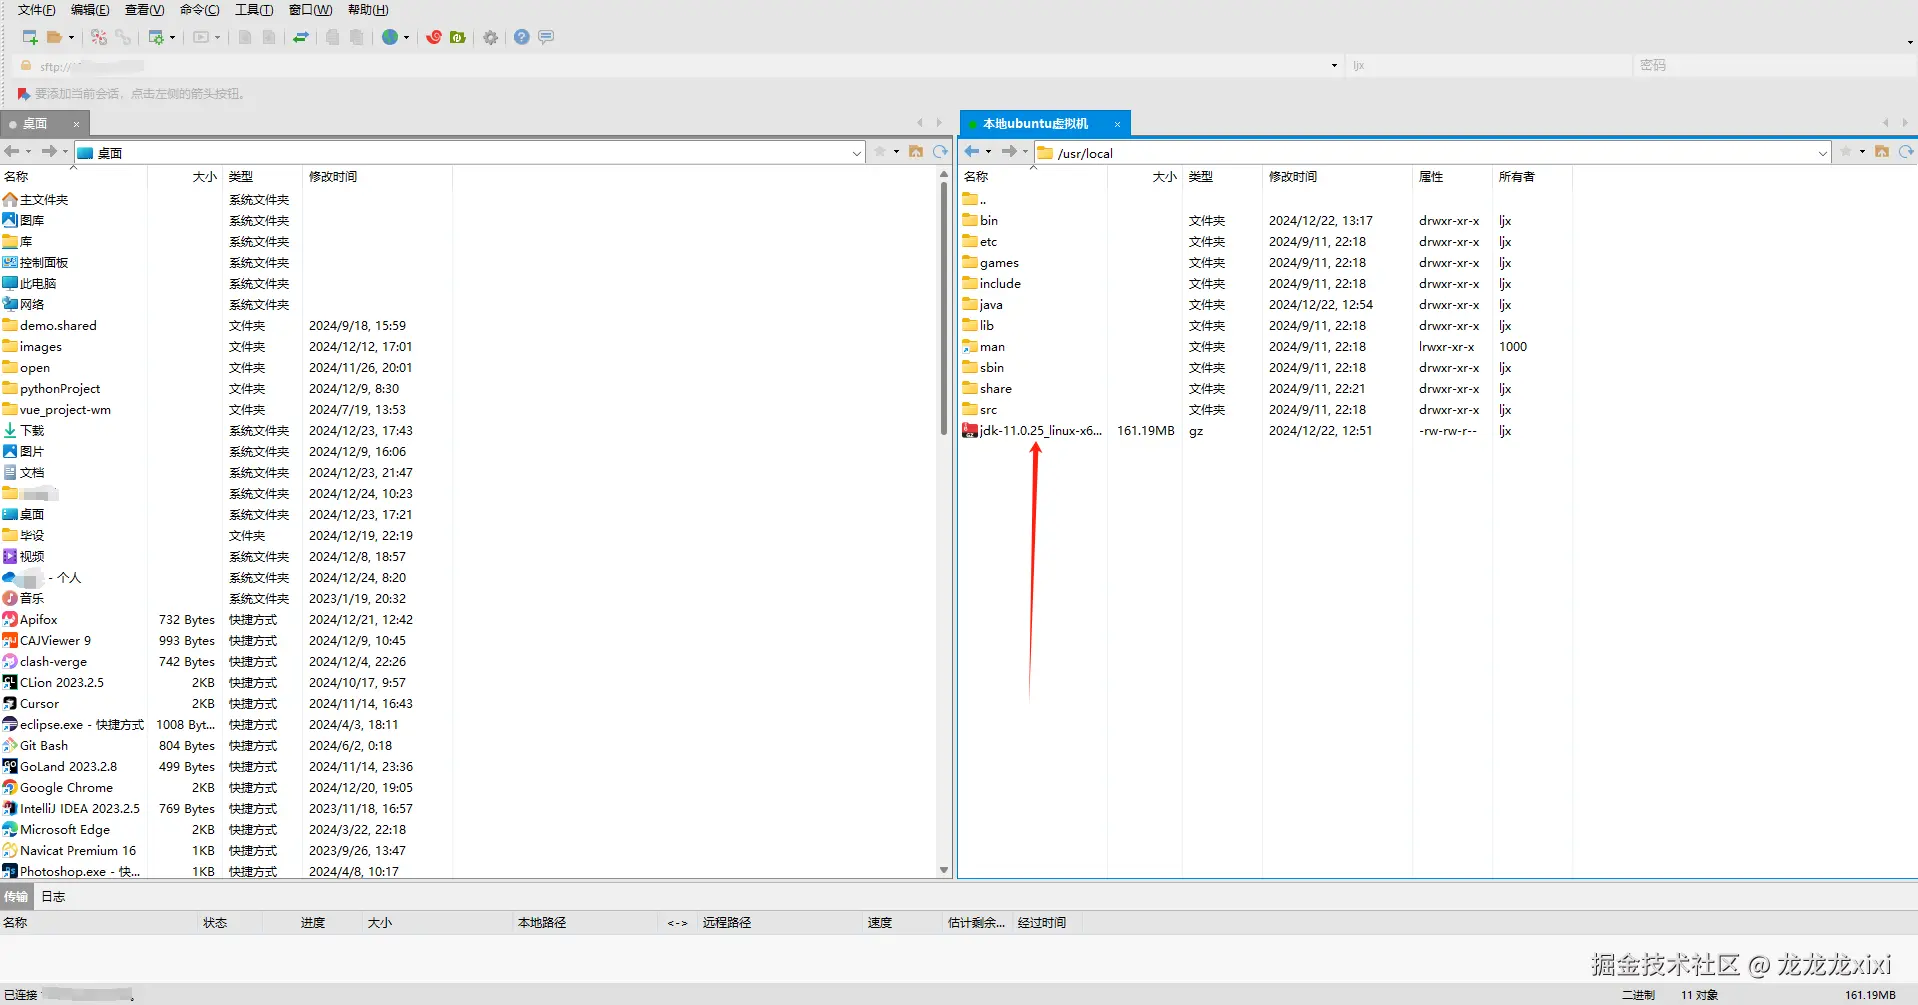This screenshot has height=1005, width=1918.
Task: Open the 编辑(E) menu
Action: (x=90, y=10)
